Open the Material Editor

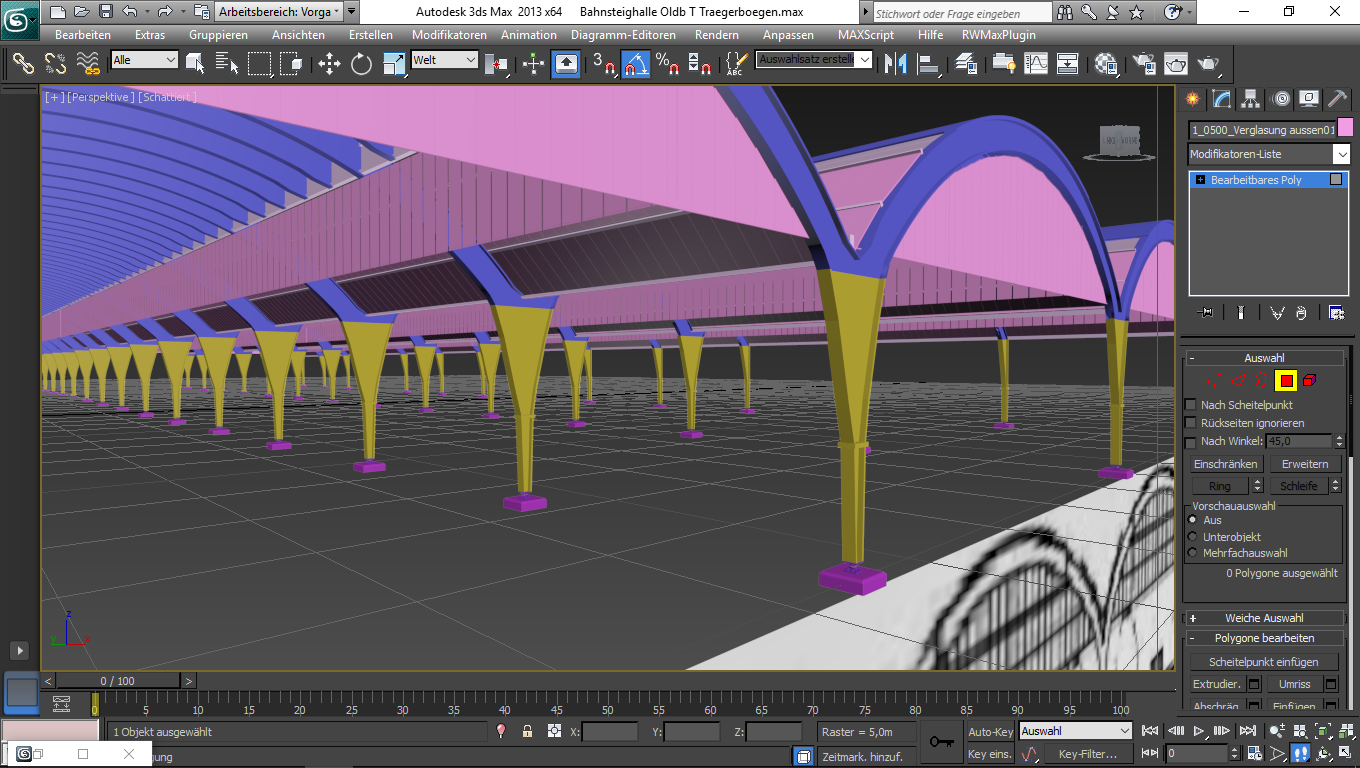1106,64
